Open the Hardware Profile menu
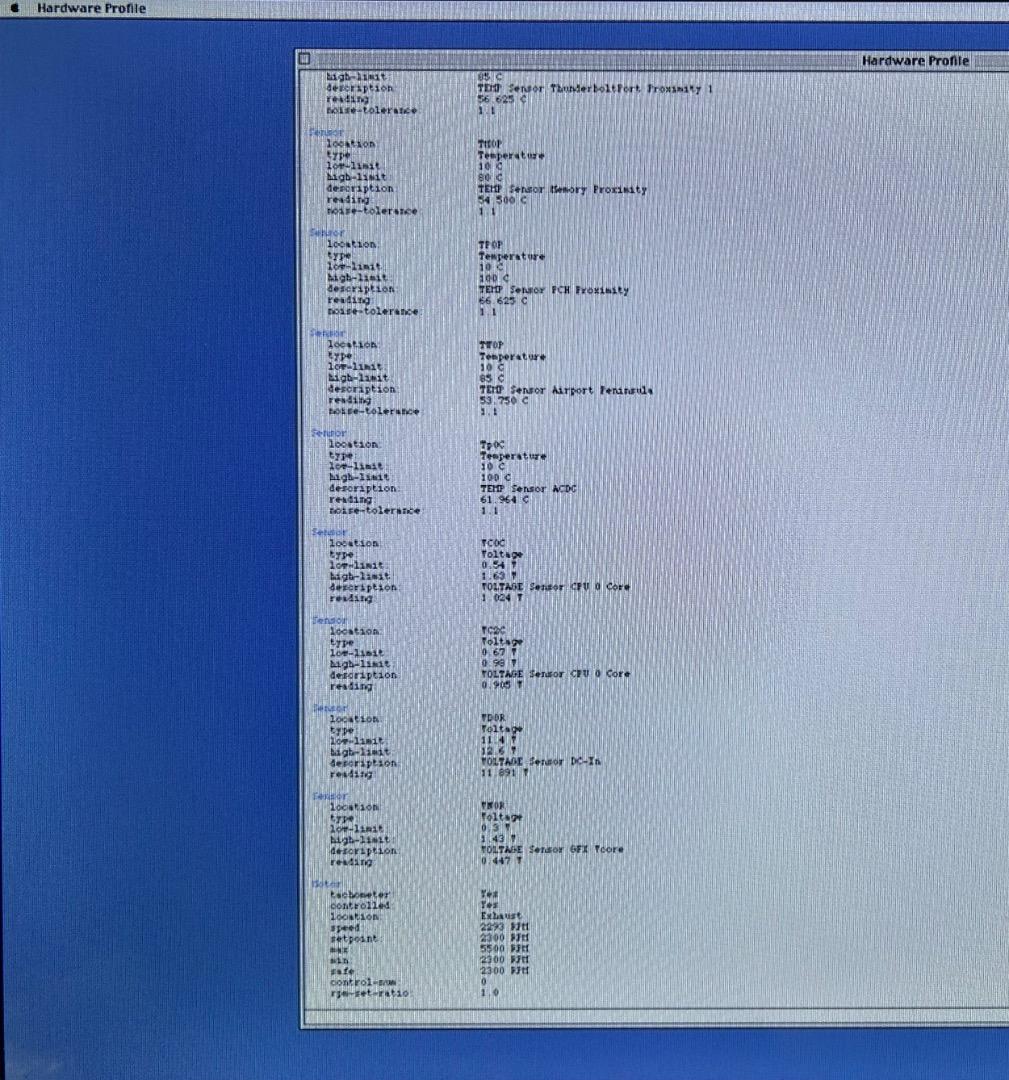The width and height of the screenshot is (1009, 1080). pos(91,8)
